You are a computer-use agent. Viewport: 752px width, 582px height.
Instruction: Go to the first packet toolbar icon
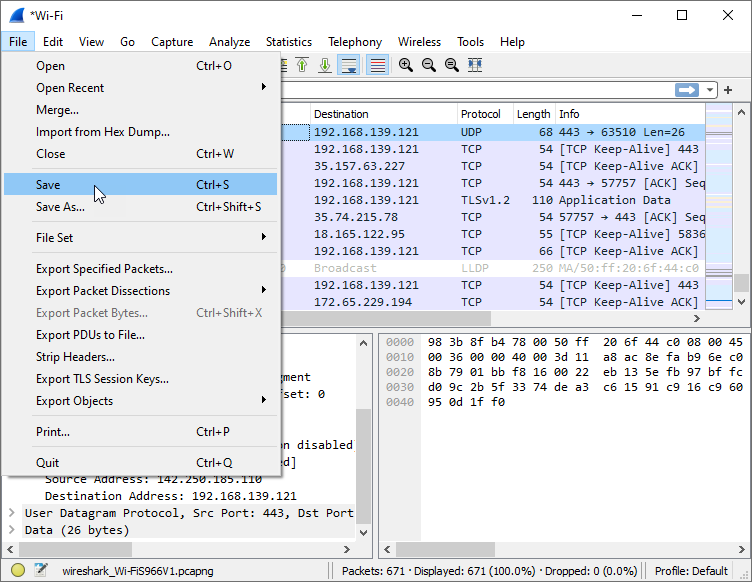[302, 65]
